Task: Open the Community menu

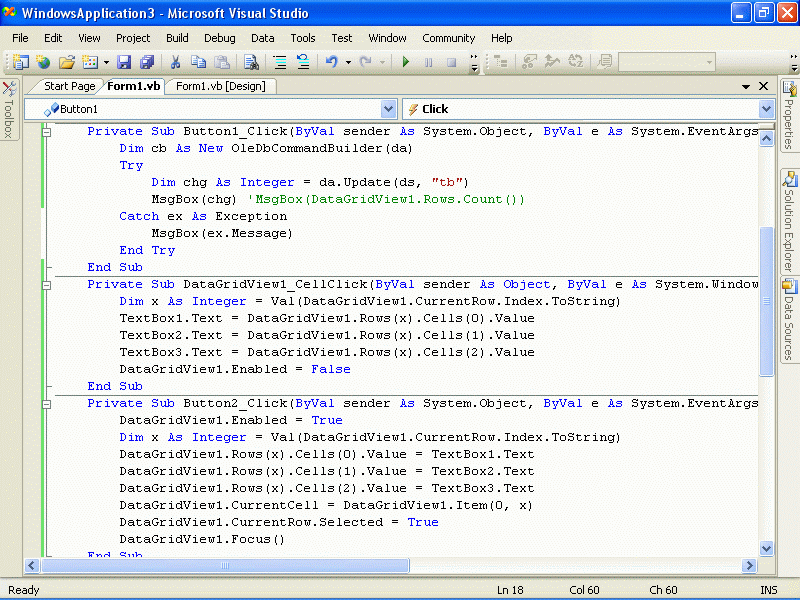Action: (x=448, y=38)
